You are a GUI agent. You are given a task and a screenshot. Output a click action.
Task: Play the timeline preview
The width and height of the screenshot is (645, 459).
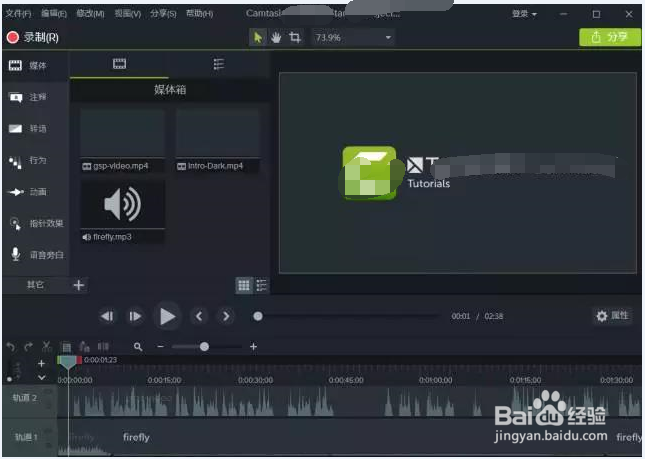coord(167,316)
